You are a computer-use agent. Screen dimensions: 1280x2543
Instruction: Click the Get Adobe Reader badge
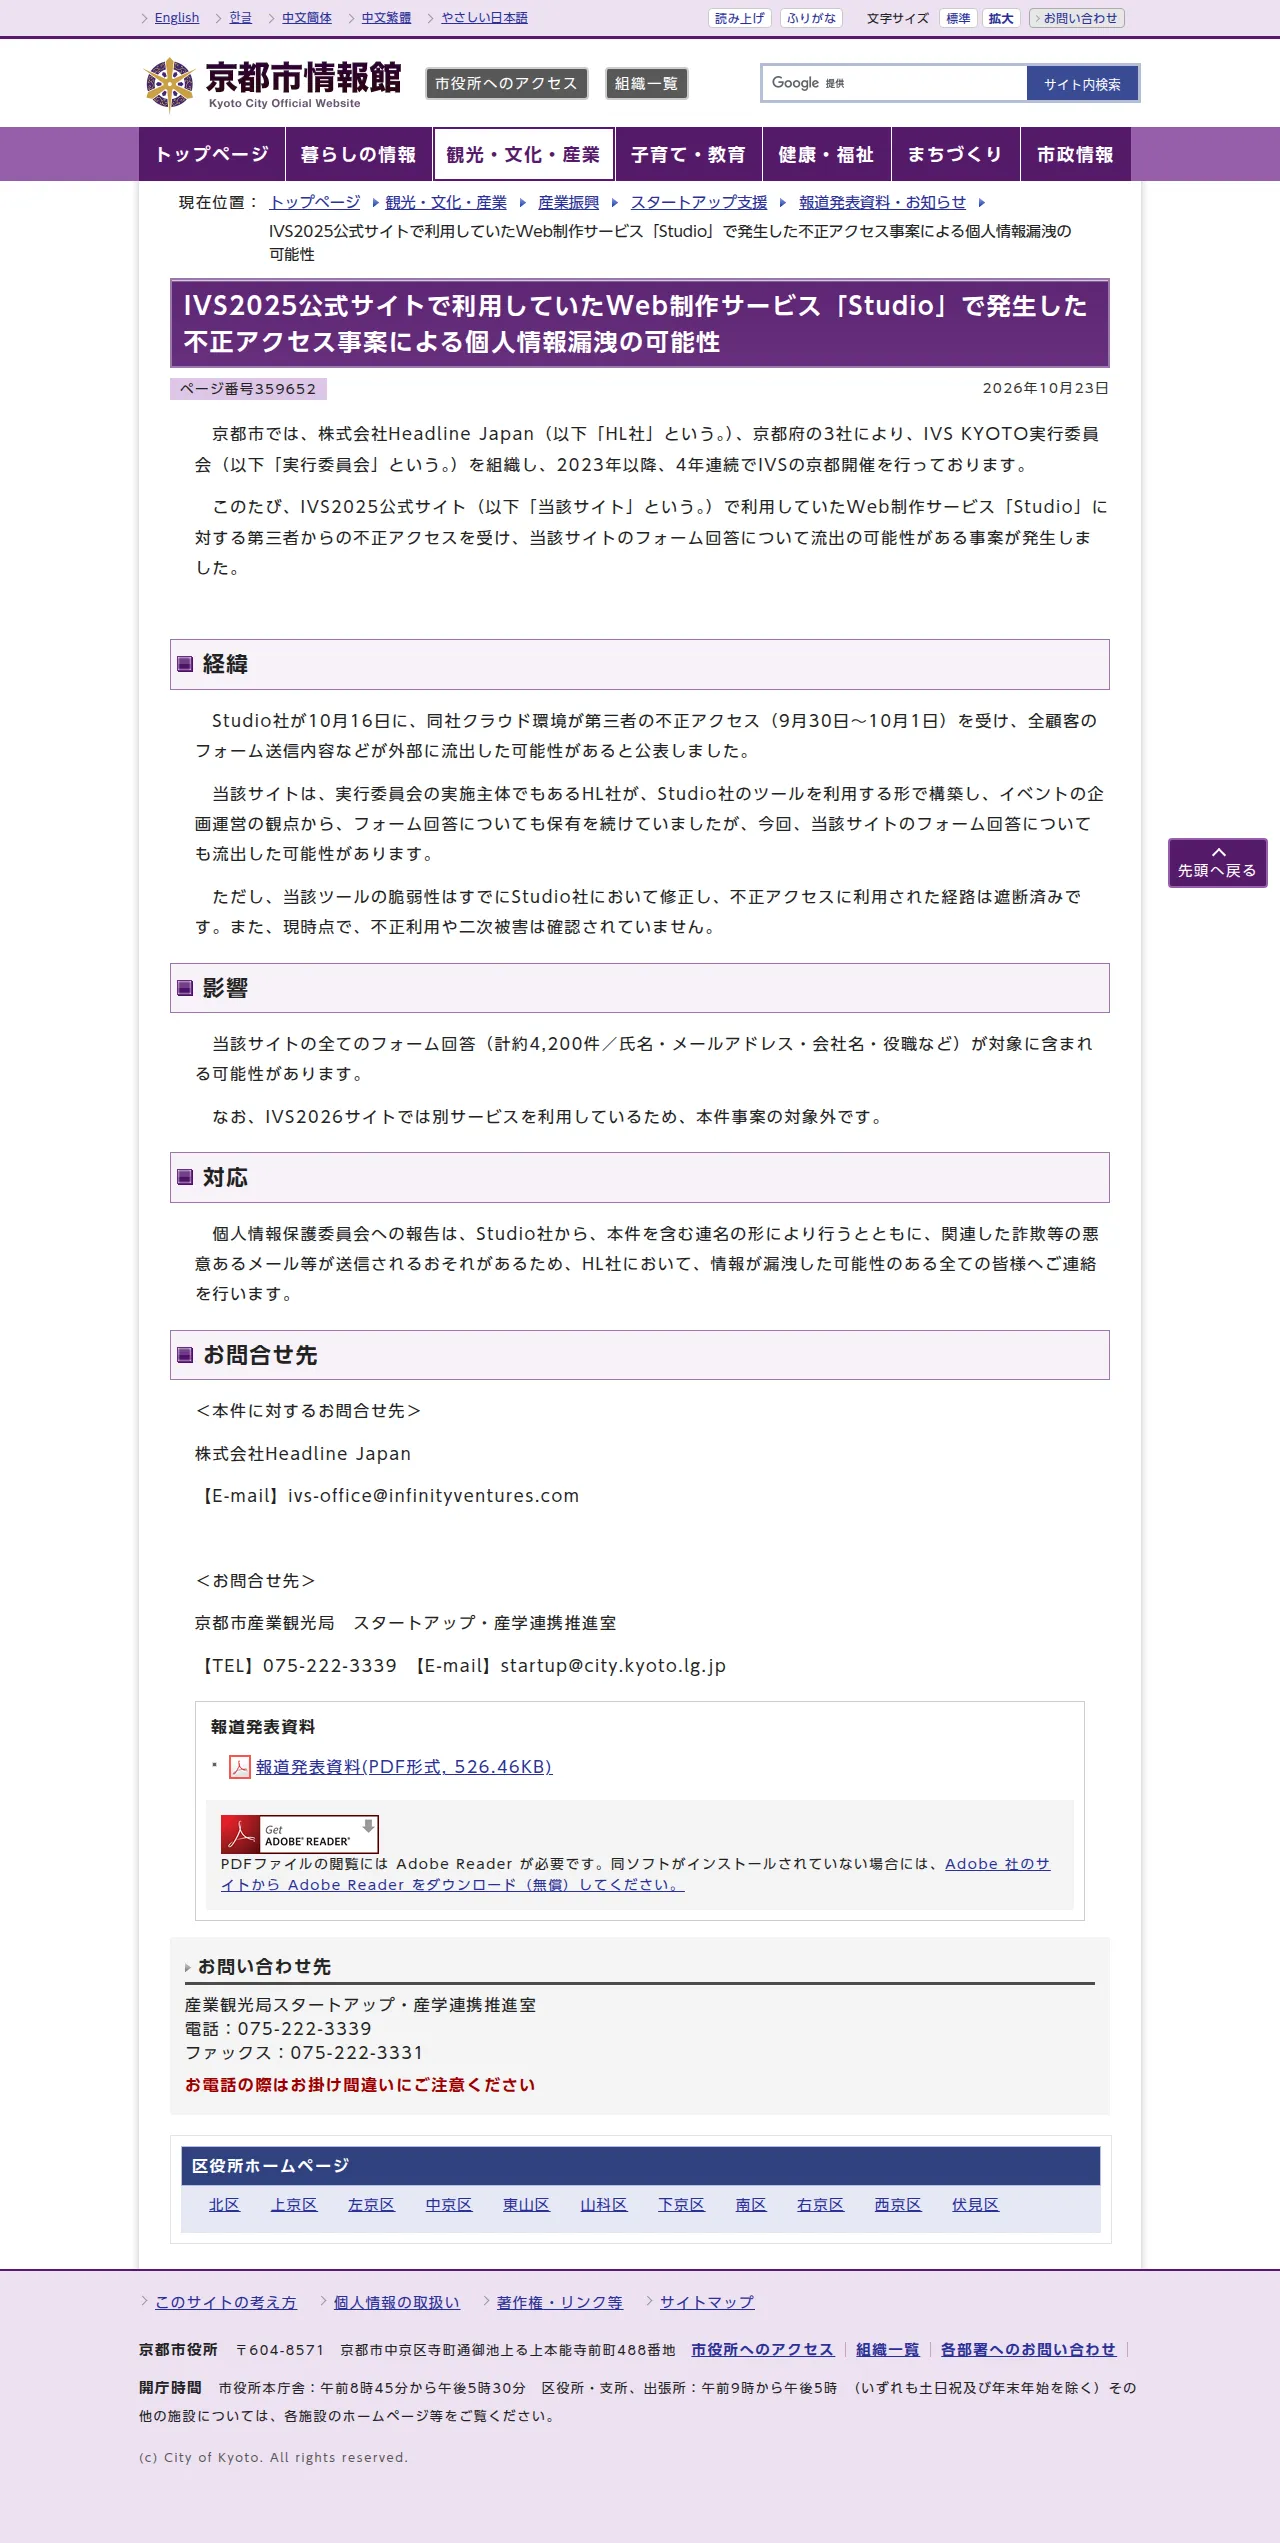pyautogui.click(x=300, y=1834)
